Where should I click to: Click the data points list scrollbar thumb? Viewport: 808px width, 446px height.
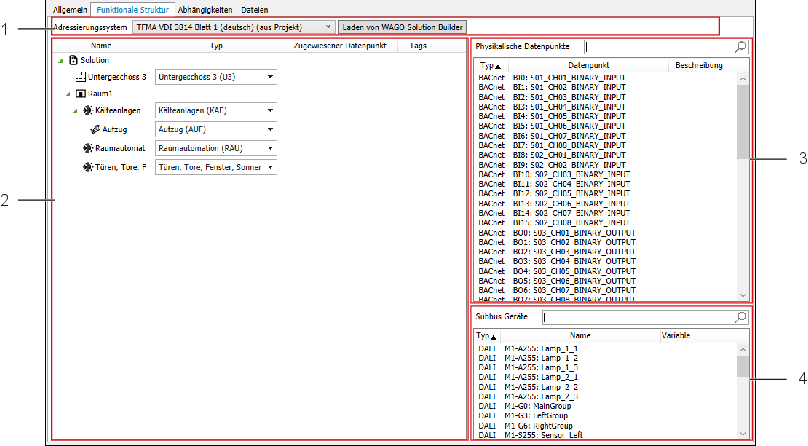click(743, 122)
